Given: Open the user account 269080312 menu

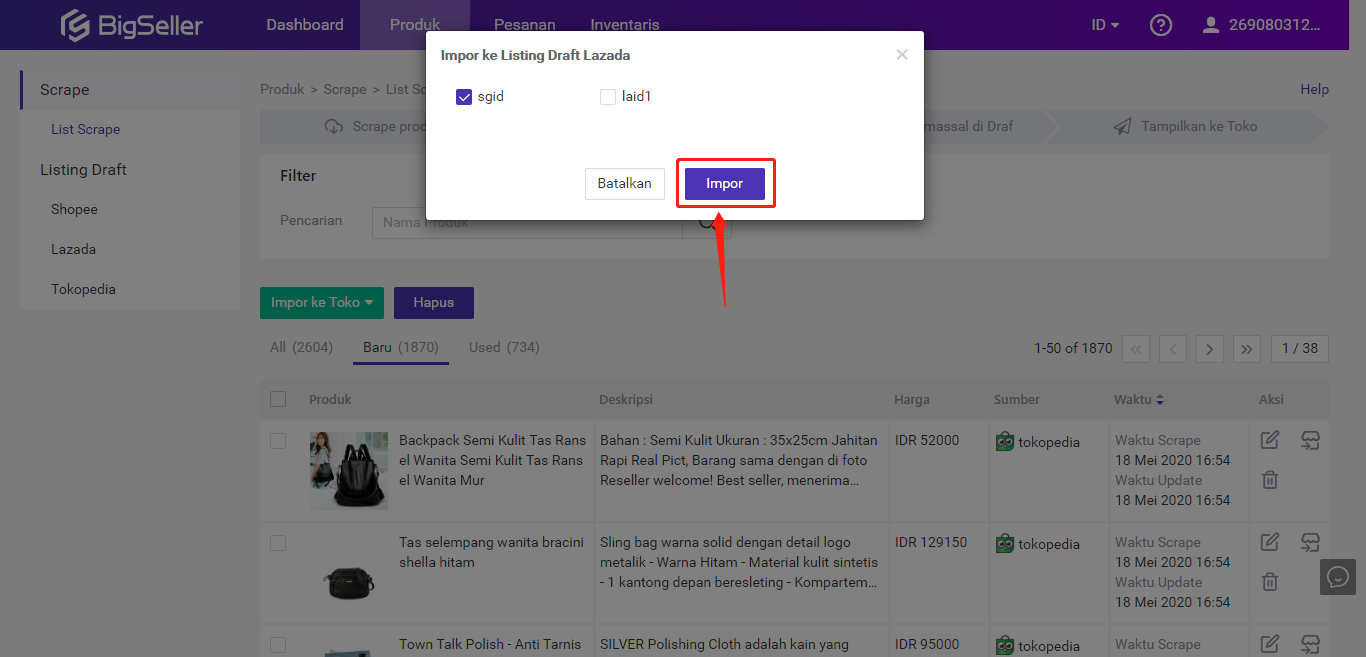Looking at the screenshot, I should tap(1261, 25).
